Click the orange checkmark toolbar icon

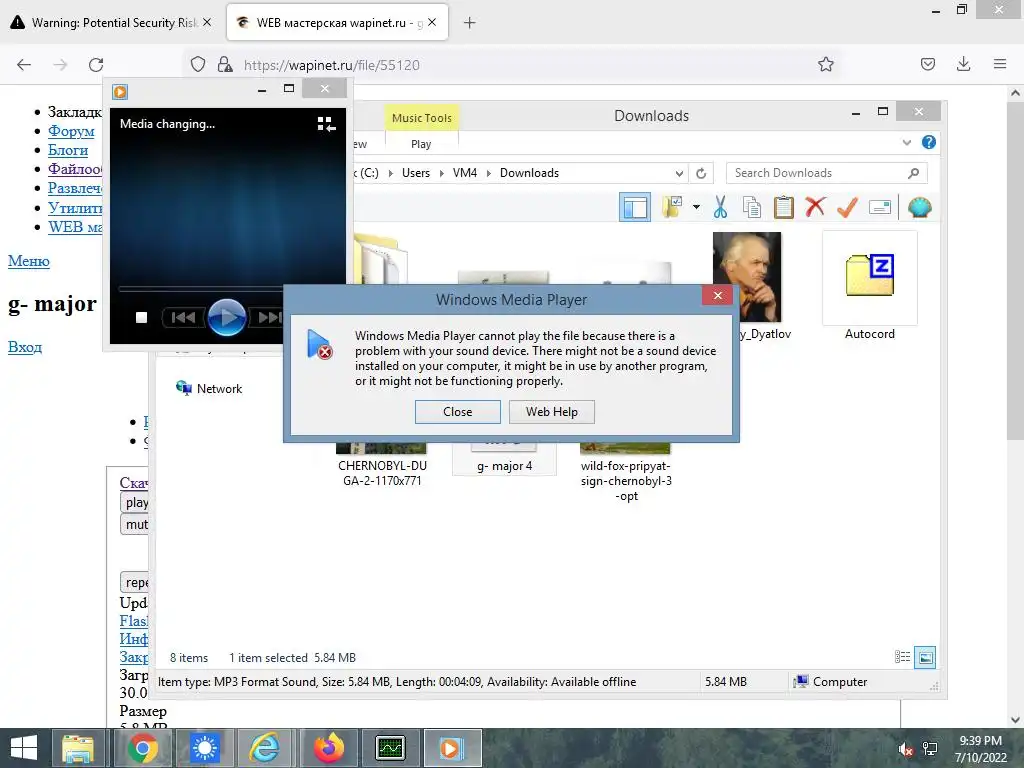click(x=847, y=208)
